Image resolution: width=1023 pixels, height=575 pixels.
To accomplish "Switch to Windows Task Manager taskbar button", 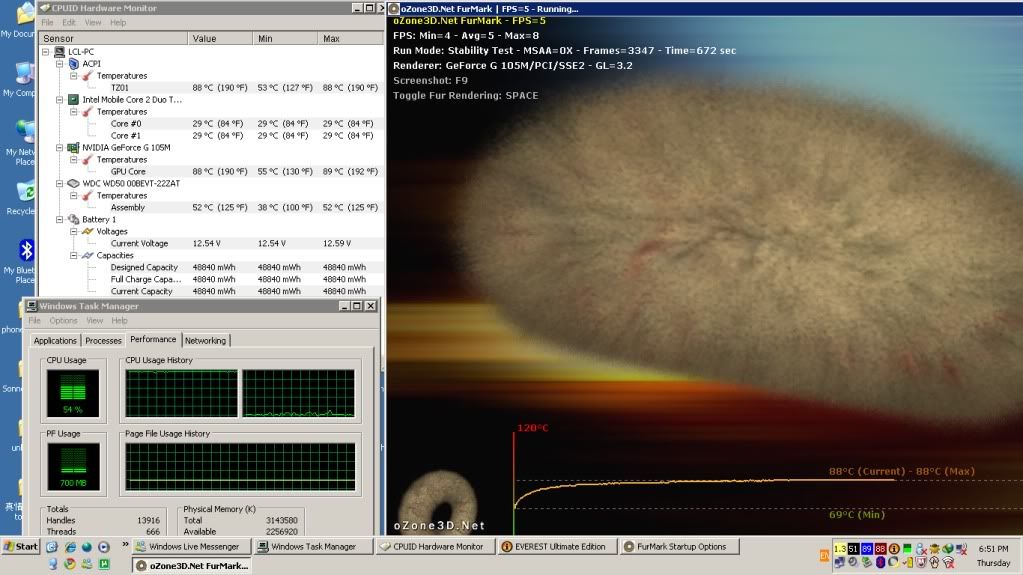I will [313, 547].
